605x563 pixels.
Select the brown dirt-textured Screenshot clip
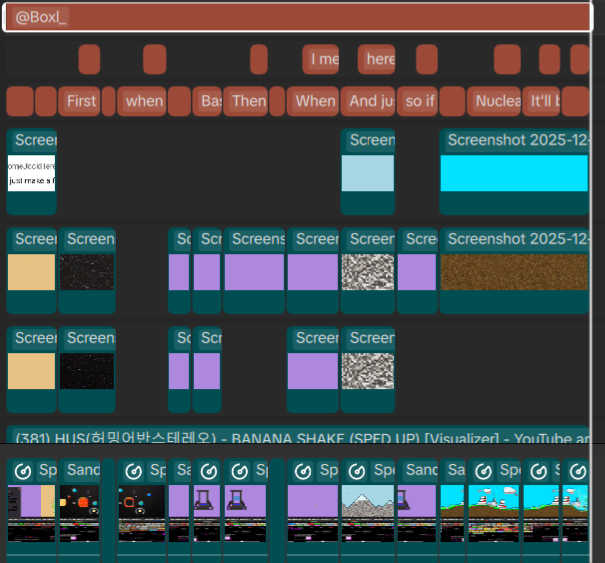click(514, 271)
